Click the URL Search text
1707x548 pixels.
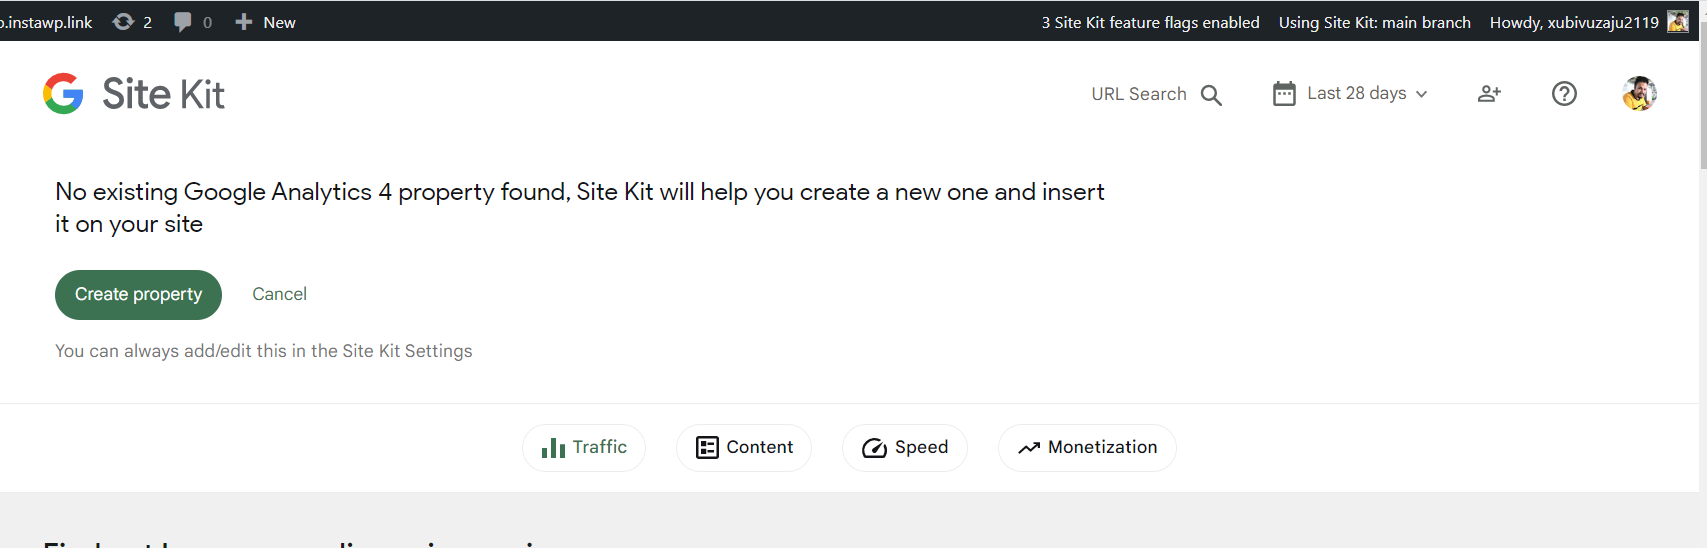[1139, 94]
